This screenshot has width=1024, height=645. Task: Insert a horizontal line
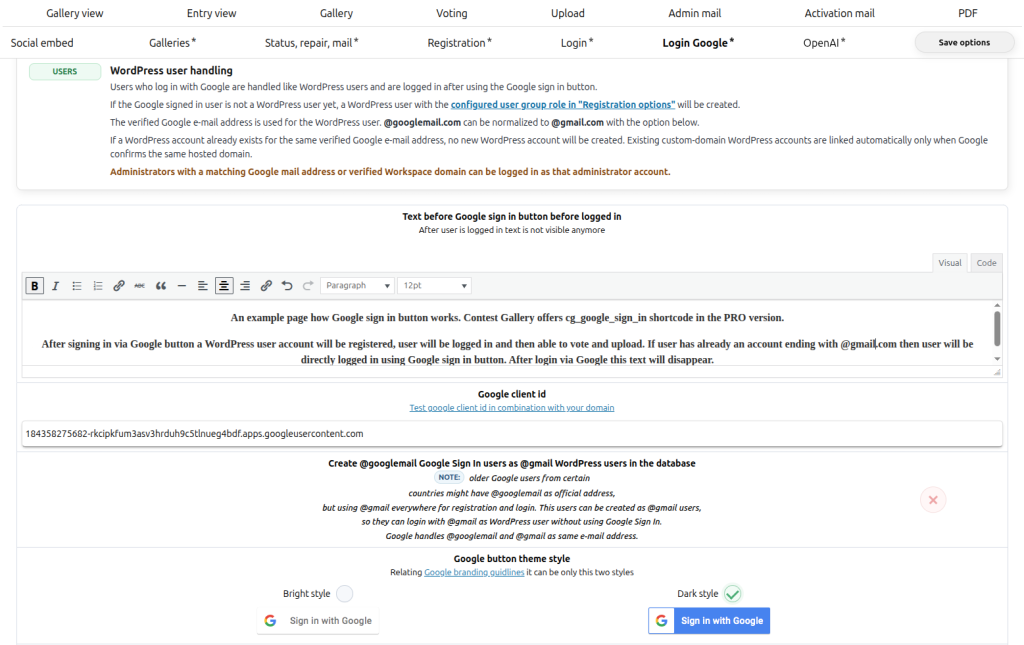(x=182, y=286)
